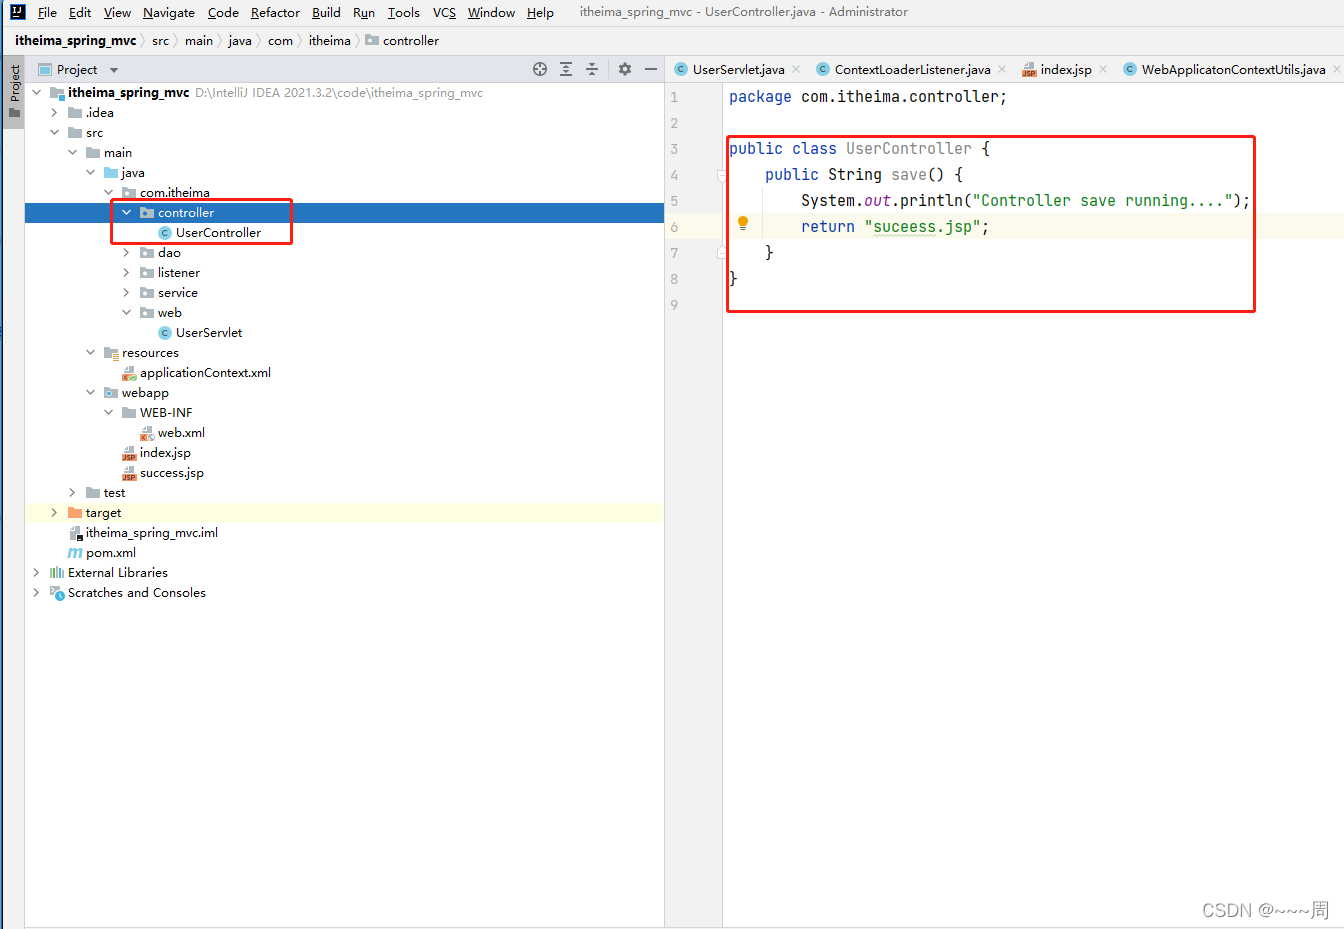Switch to WebApplicatonContextUtils.java tab
This screenshot has height=929, width=1344.
click(1233, 69)
